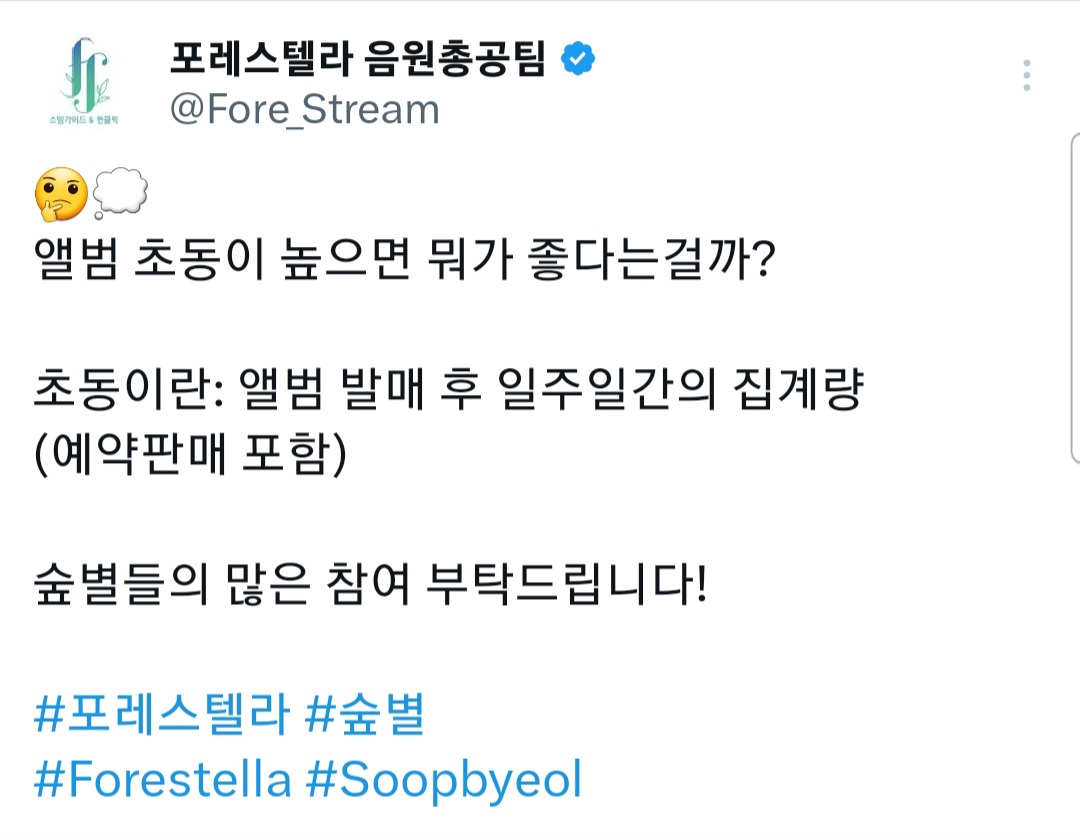Screen dimensions: 1080x834
Task: Open the Fore_Stream profile avatar
Action: 85,84
